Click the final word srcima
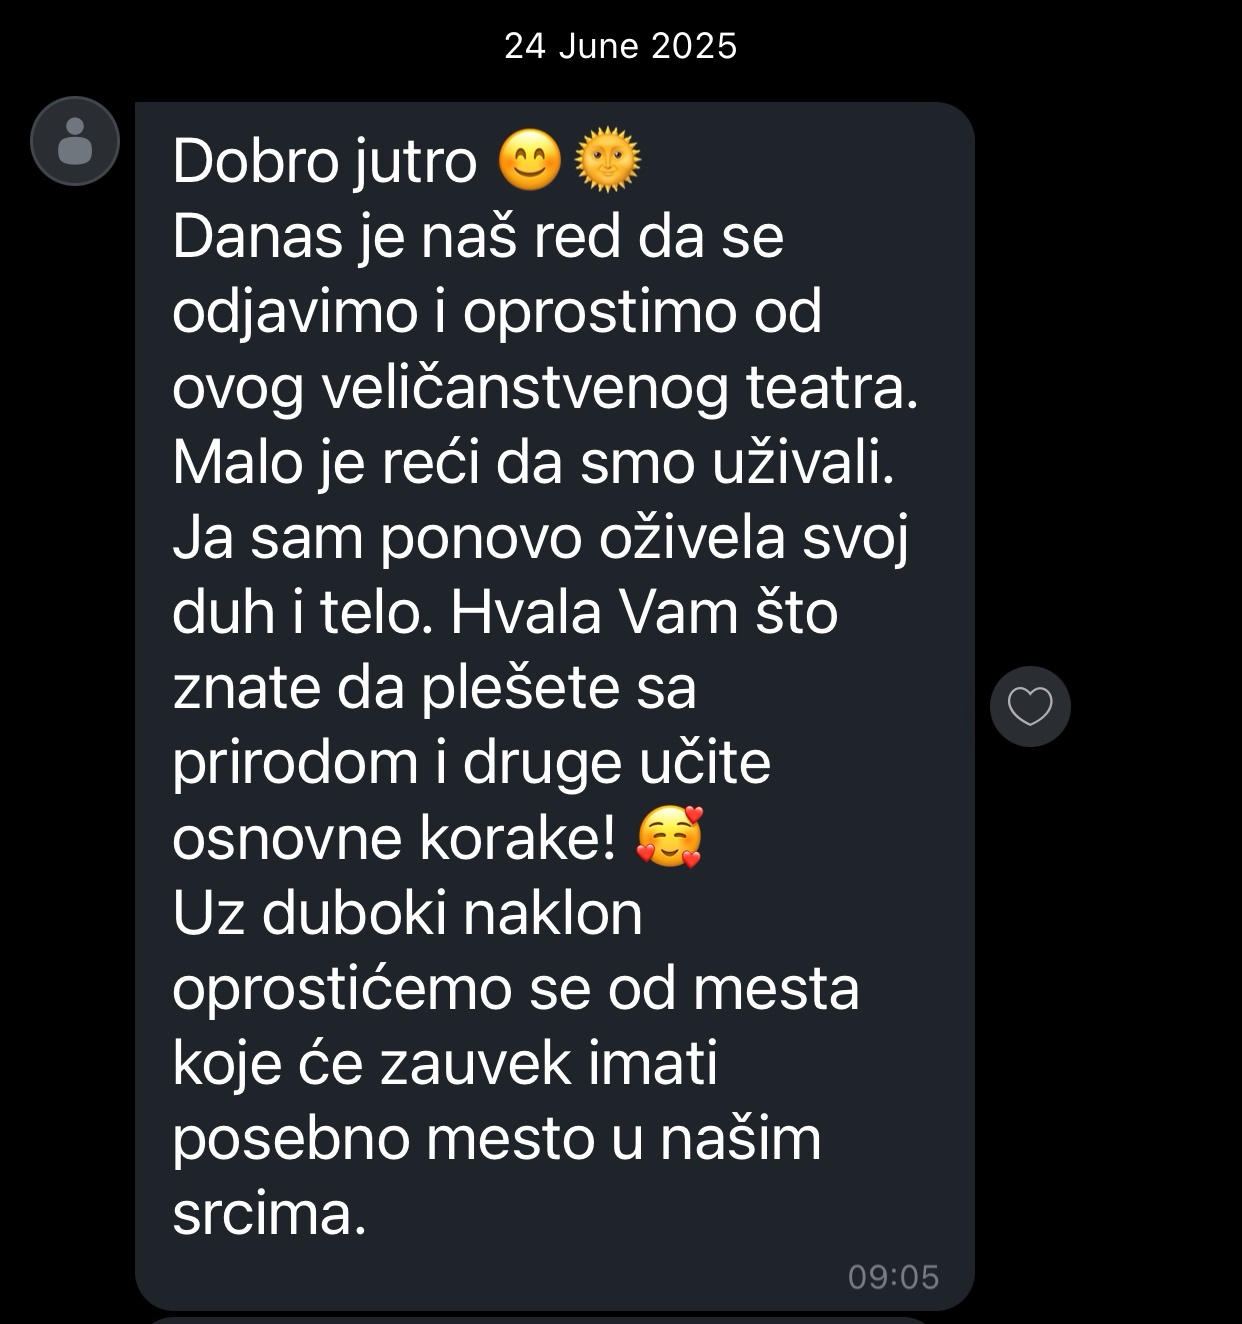Screen dimensions: 1242x1324 pyautogui.click(x=269, y=1214)
